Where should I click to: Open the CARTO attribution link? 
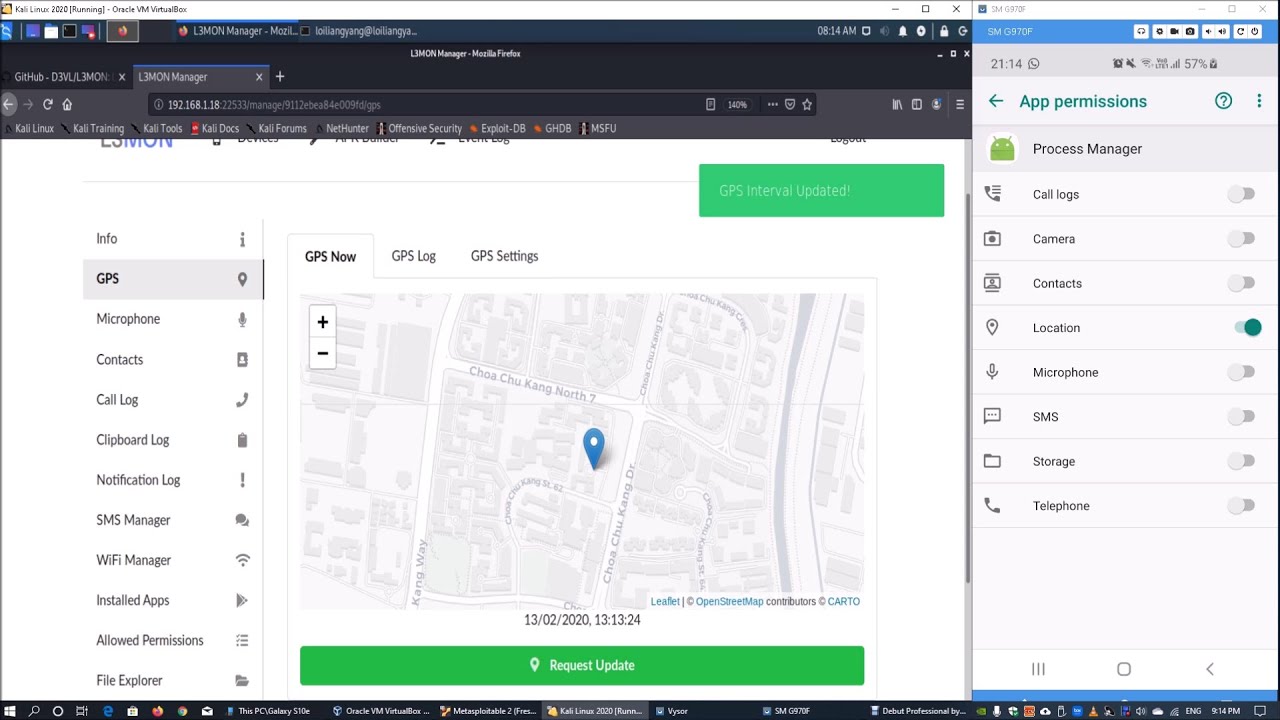843,602
